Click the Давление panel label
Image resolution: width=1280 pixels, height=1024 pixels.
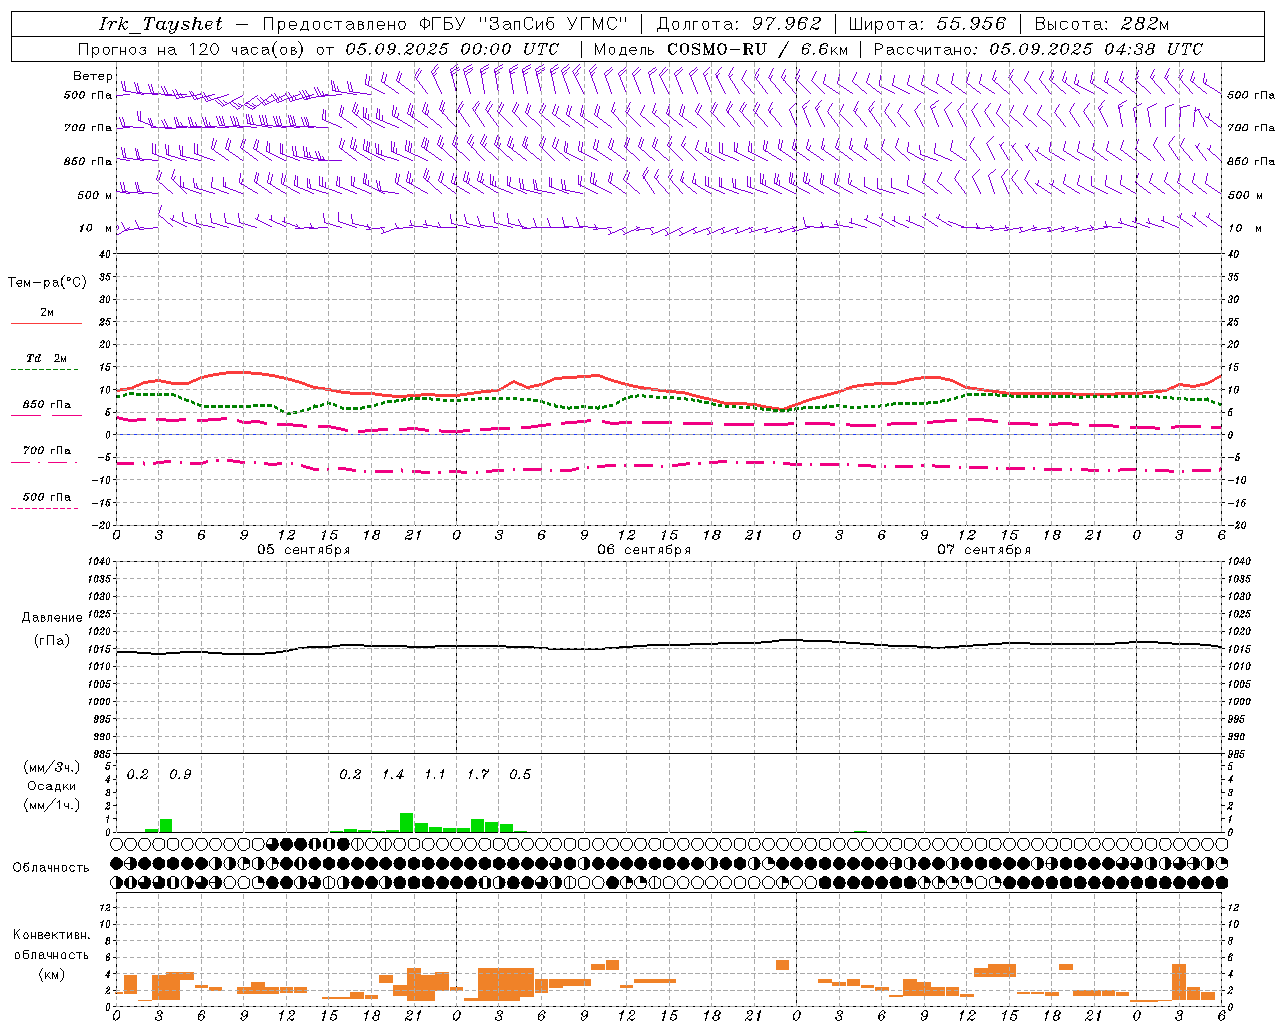coord(52,617)
